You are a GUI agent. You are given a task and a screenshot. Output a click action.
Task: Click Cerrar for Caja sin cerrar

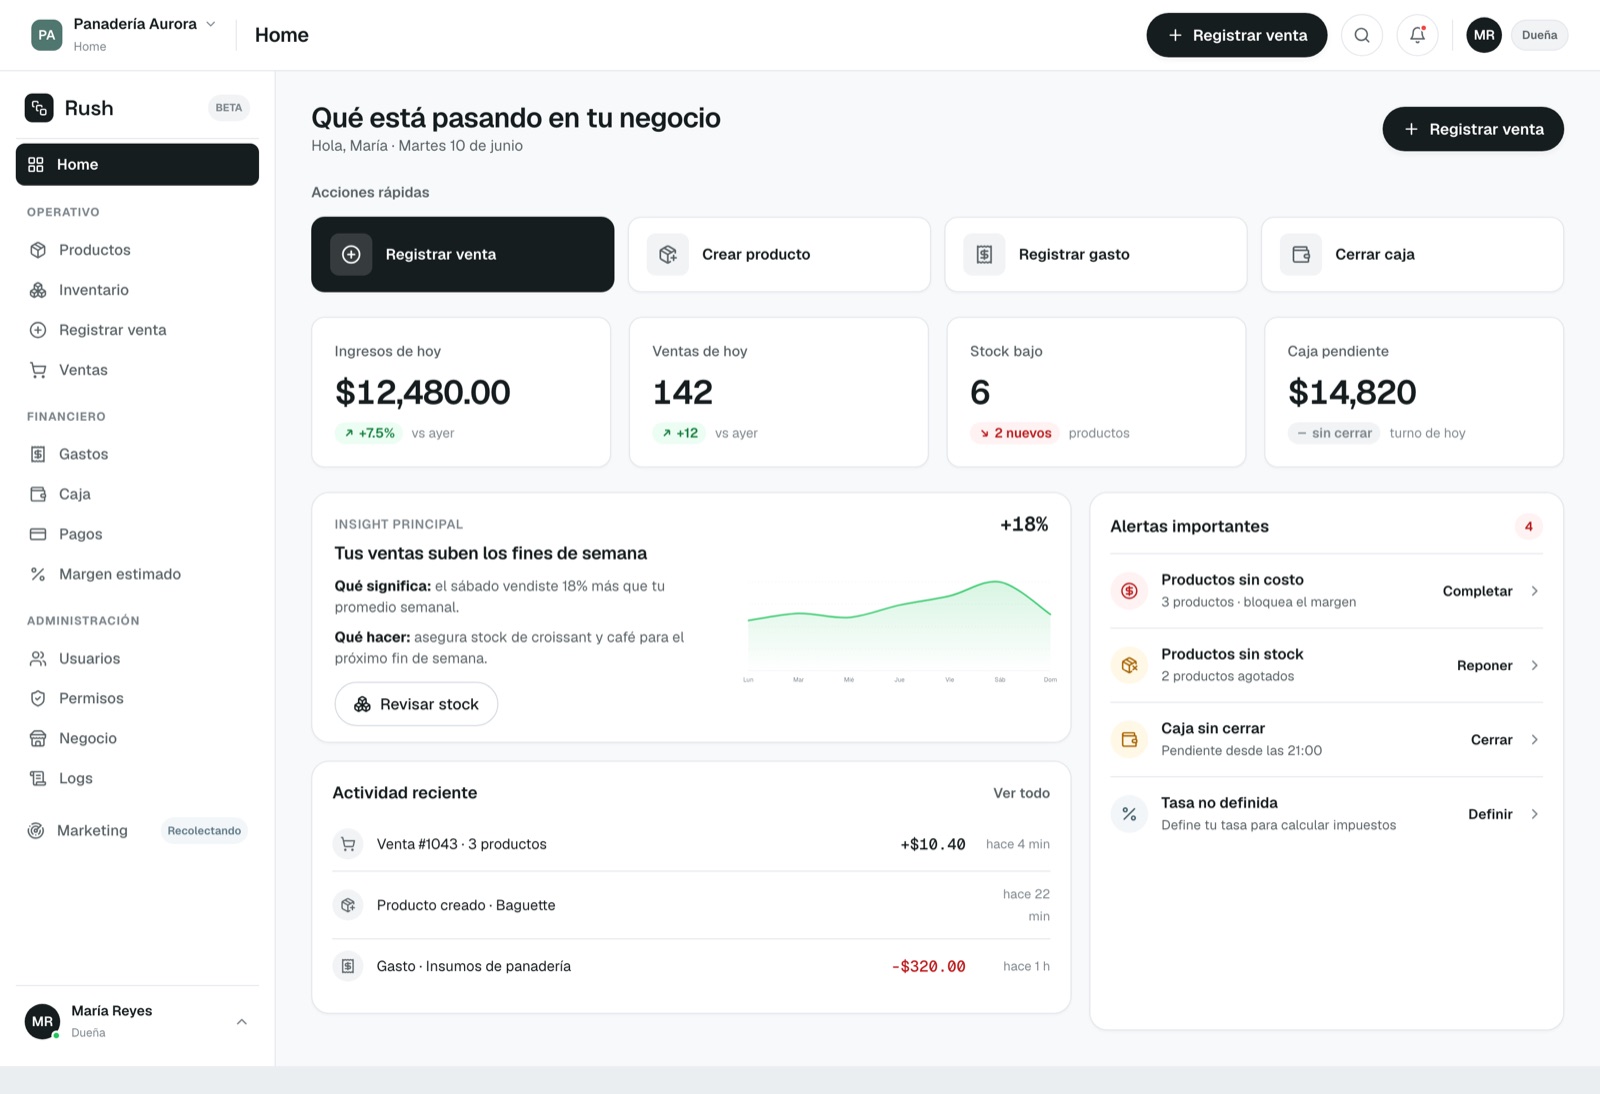click(1491, 740)
